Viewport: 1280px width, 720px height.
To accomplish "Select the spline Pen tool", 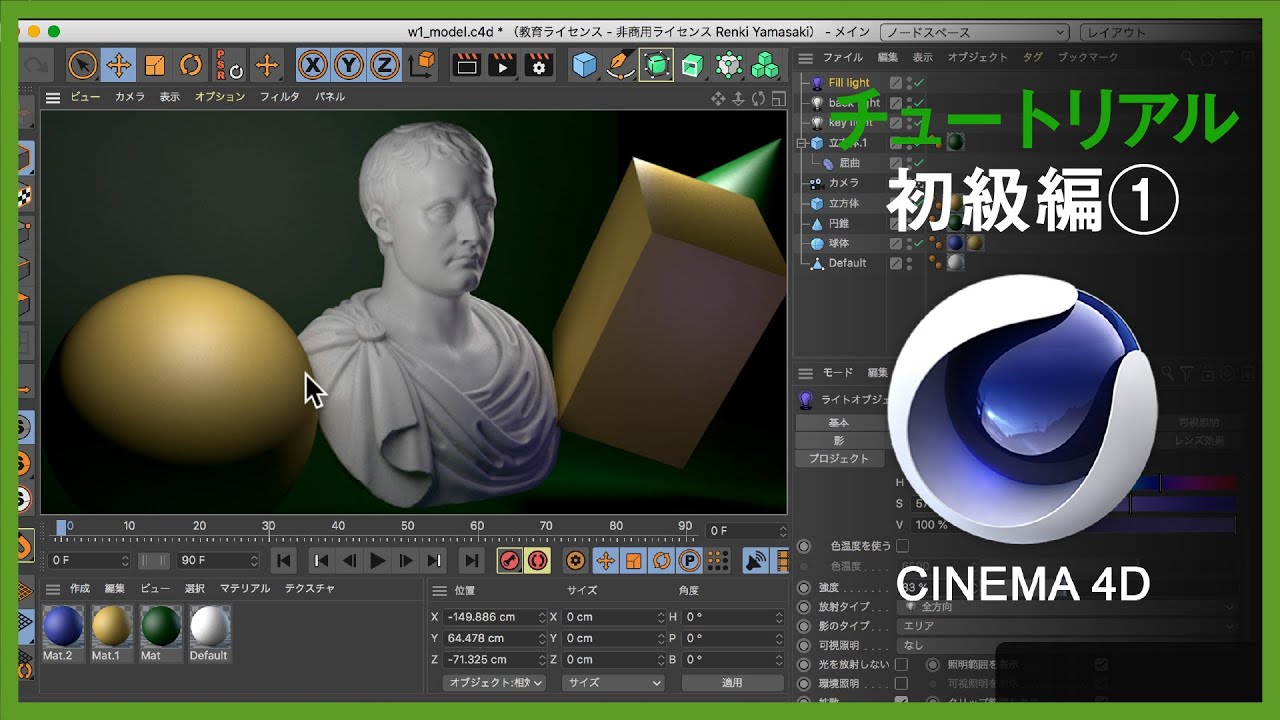I will tap(620, 66).
